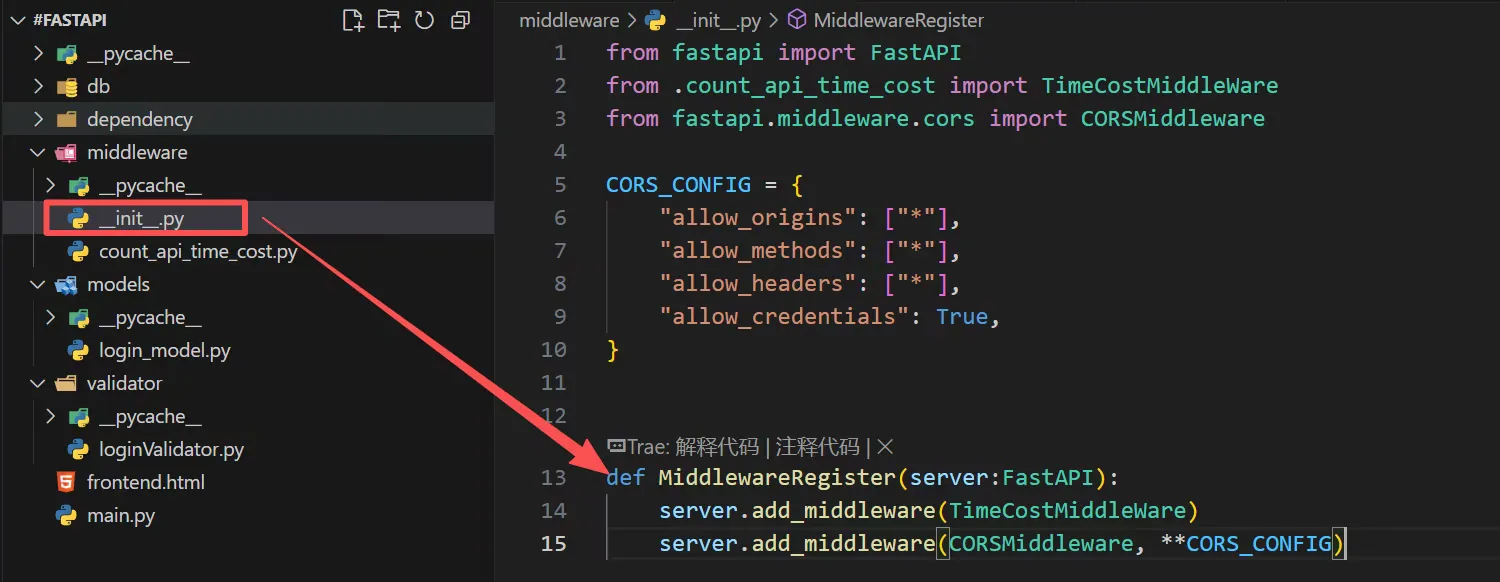Click the MiddlewareRegister symbol icon in breadcrumb
This screenshot has width=1500, height=582.
795,19
